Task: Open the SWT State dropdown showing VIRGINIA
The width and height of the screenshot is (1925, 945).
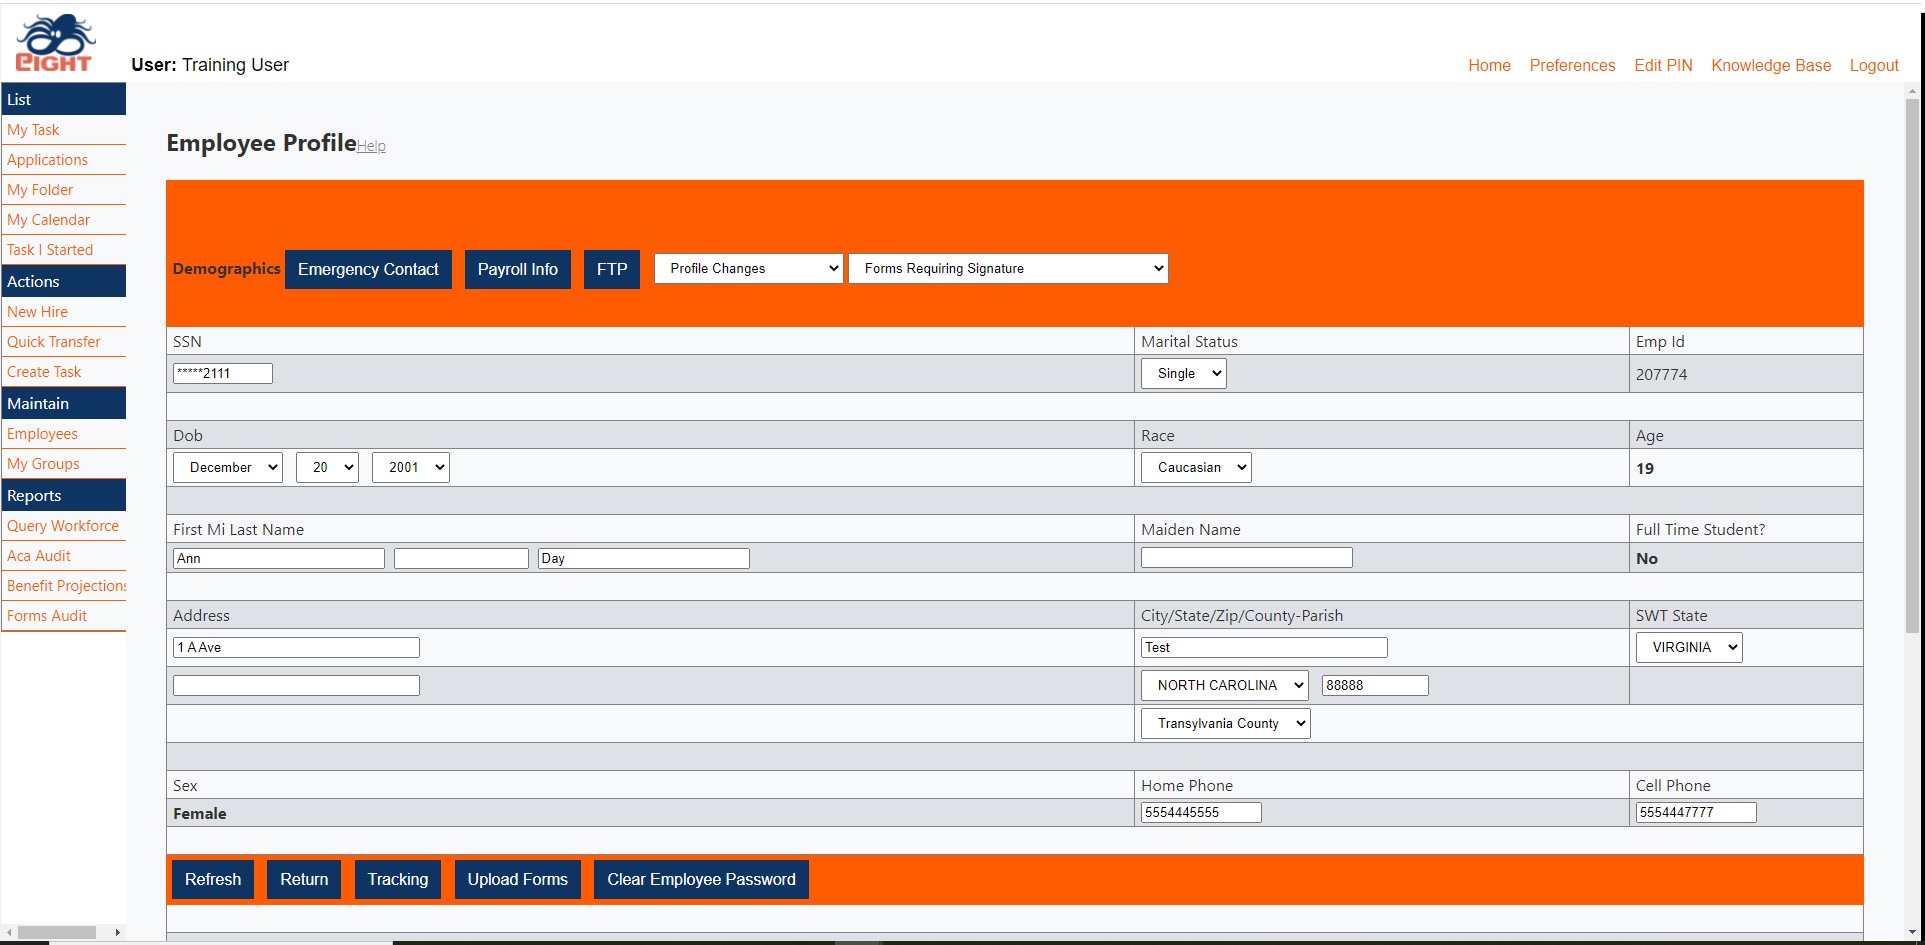Action: (x=1688, y=647)
